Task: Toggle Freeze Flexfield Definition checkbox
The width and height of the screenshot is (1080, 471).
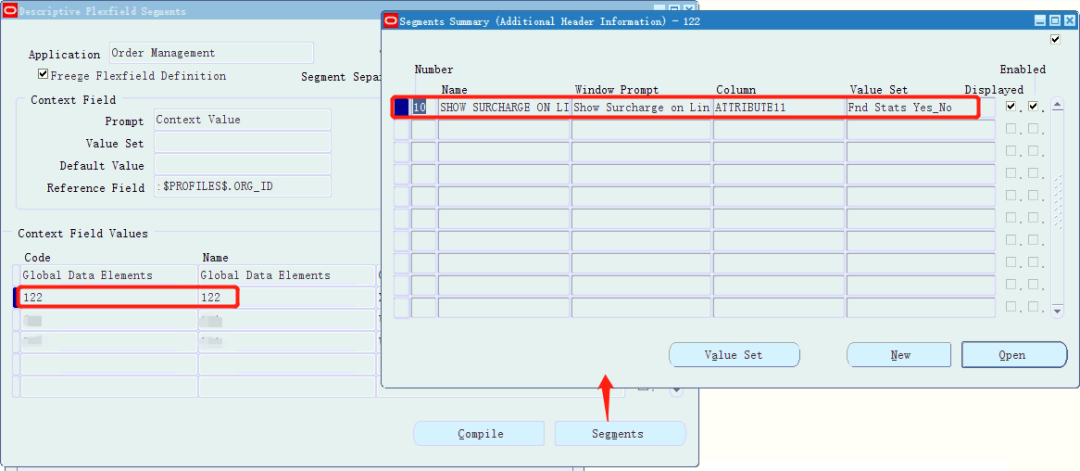Action: 43,74
